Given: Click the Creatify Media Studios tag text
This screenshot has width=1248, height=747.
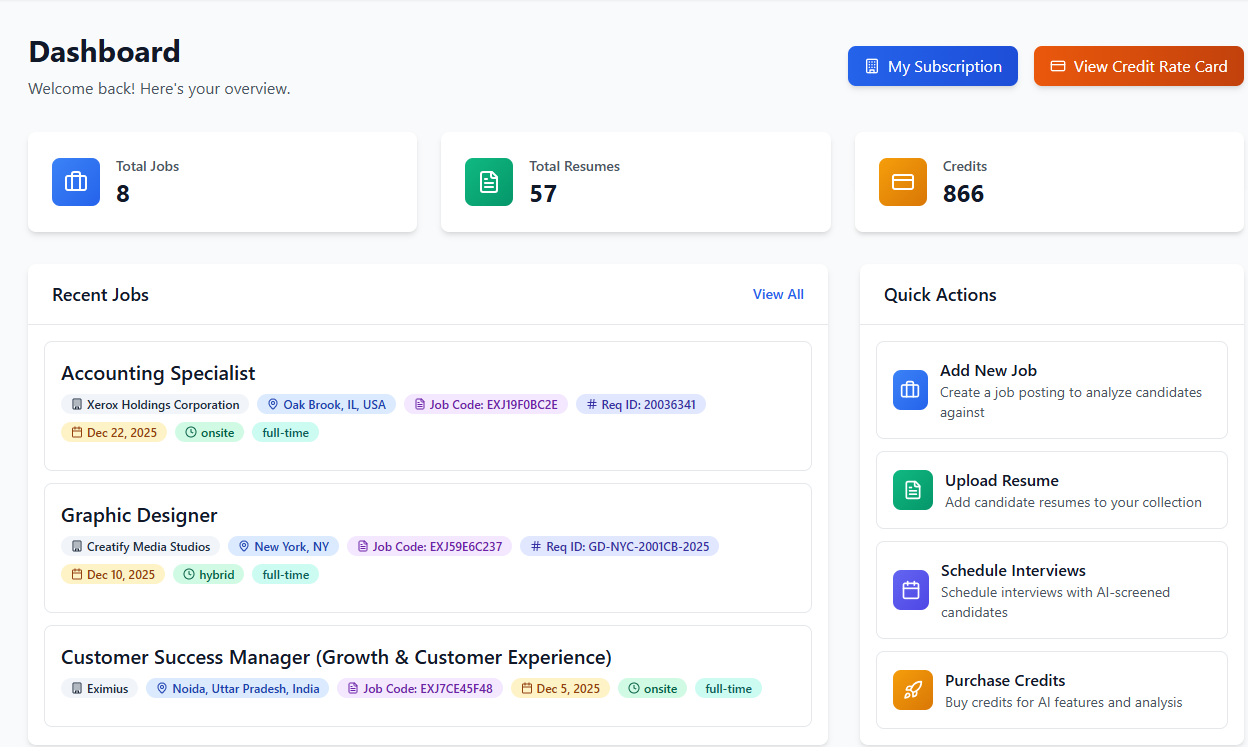Looking at the screenshot, I should tap(148, 547).
